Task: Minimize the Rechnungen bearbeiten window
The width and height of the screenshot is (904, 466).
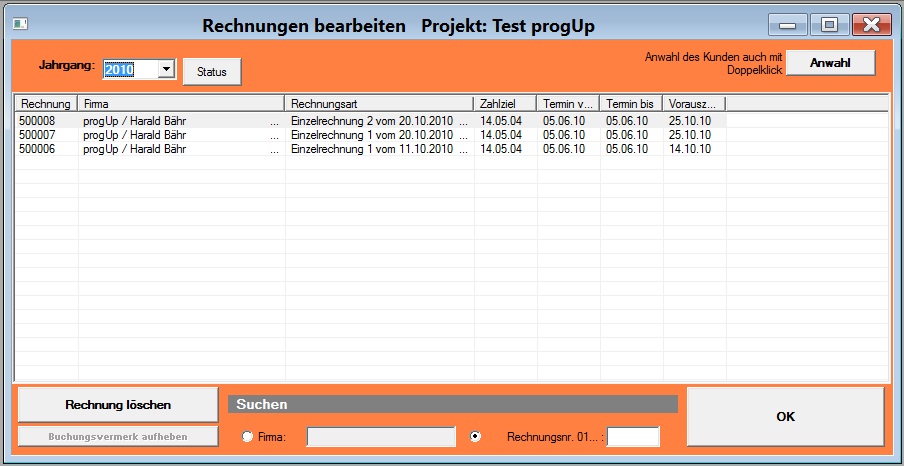Action: pyautogui.click(x=788, y=25)
